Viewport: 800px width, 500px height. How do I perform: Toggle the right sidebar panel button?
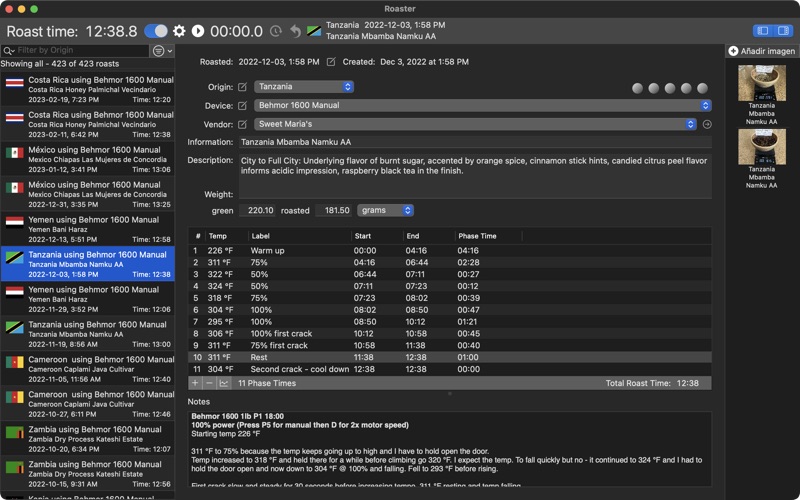click(x=783, y=31)
